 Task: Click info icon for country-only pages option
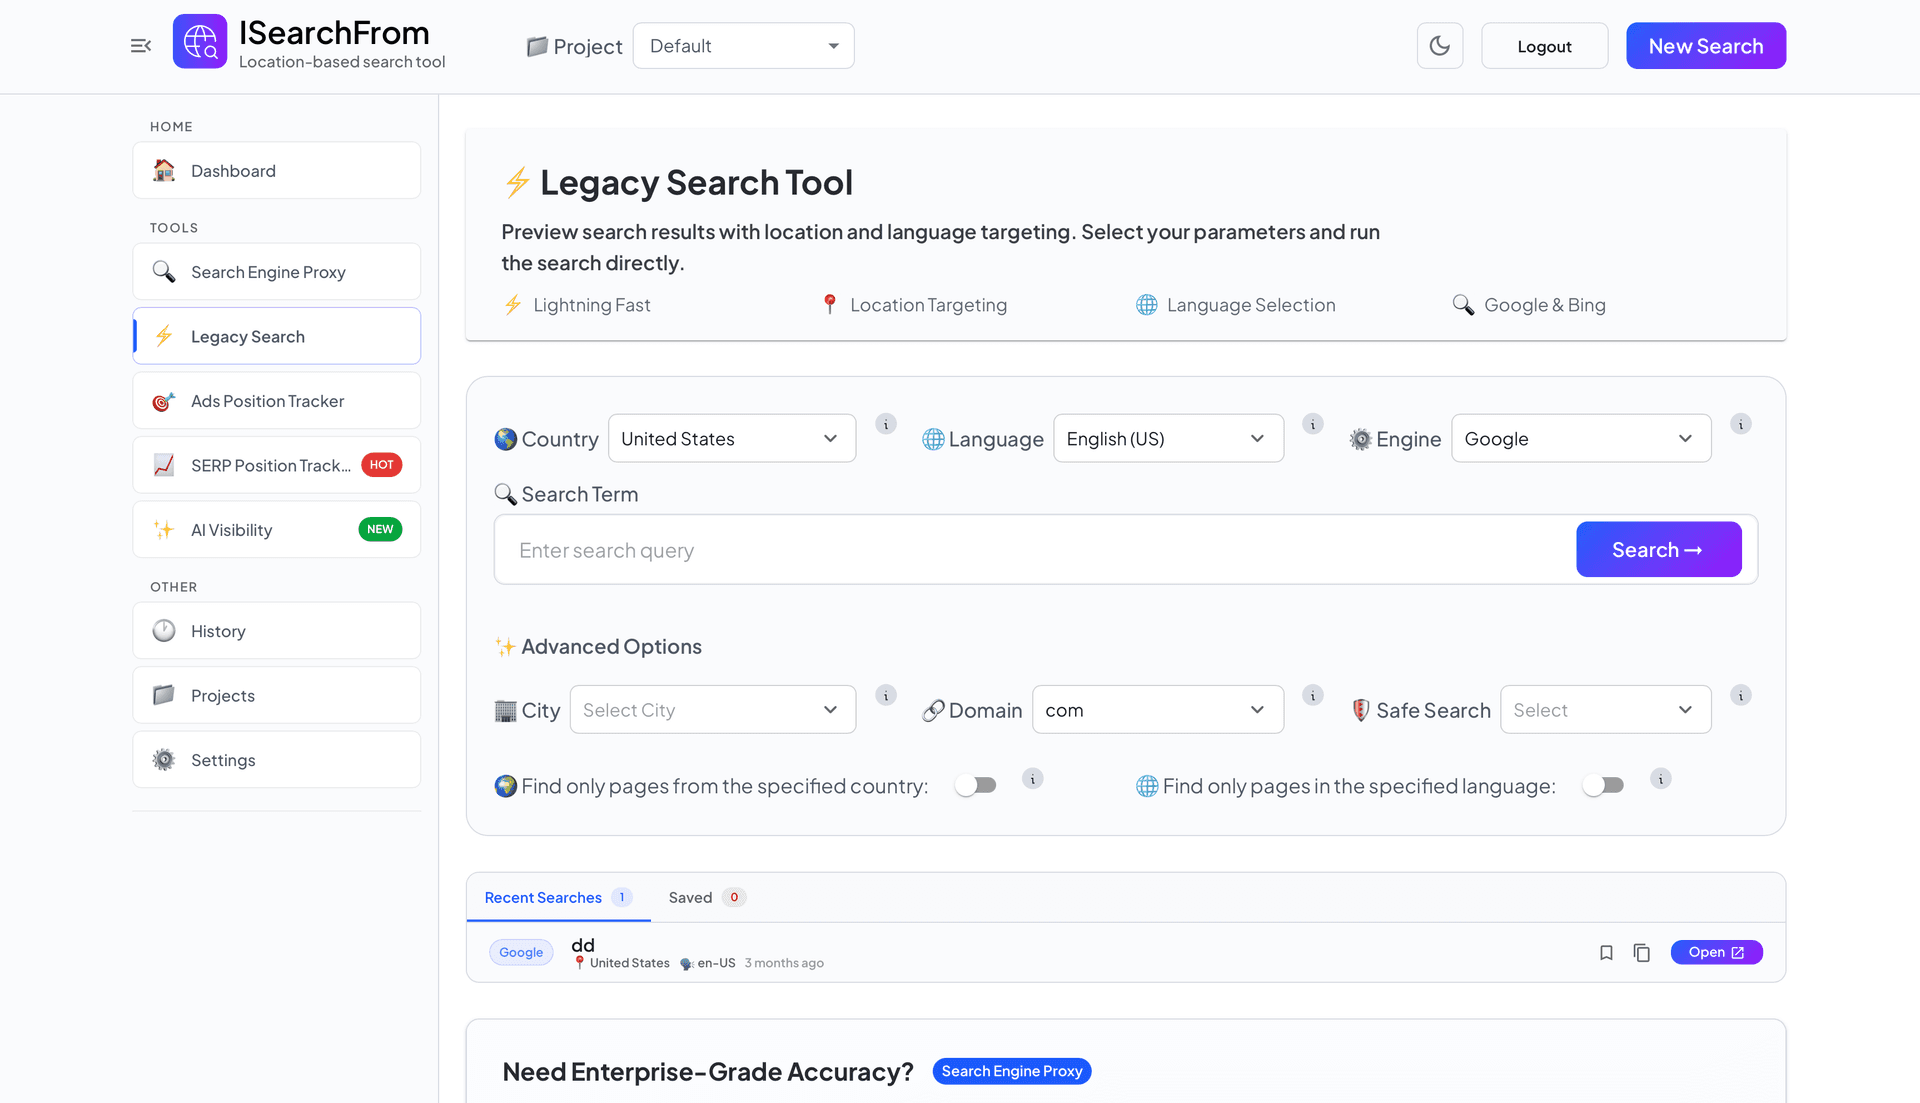[1033, 778]
